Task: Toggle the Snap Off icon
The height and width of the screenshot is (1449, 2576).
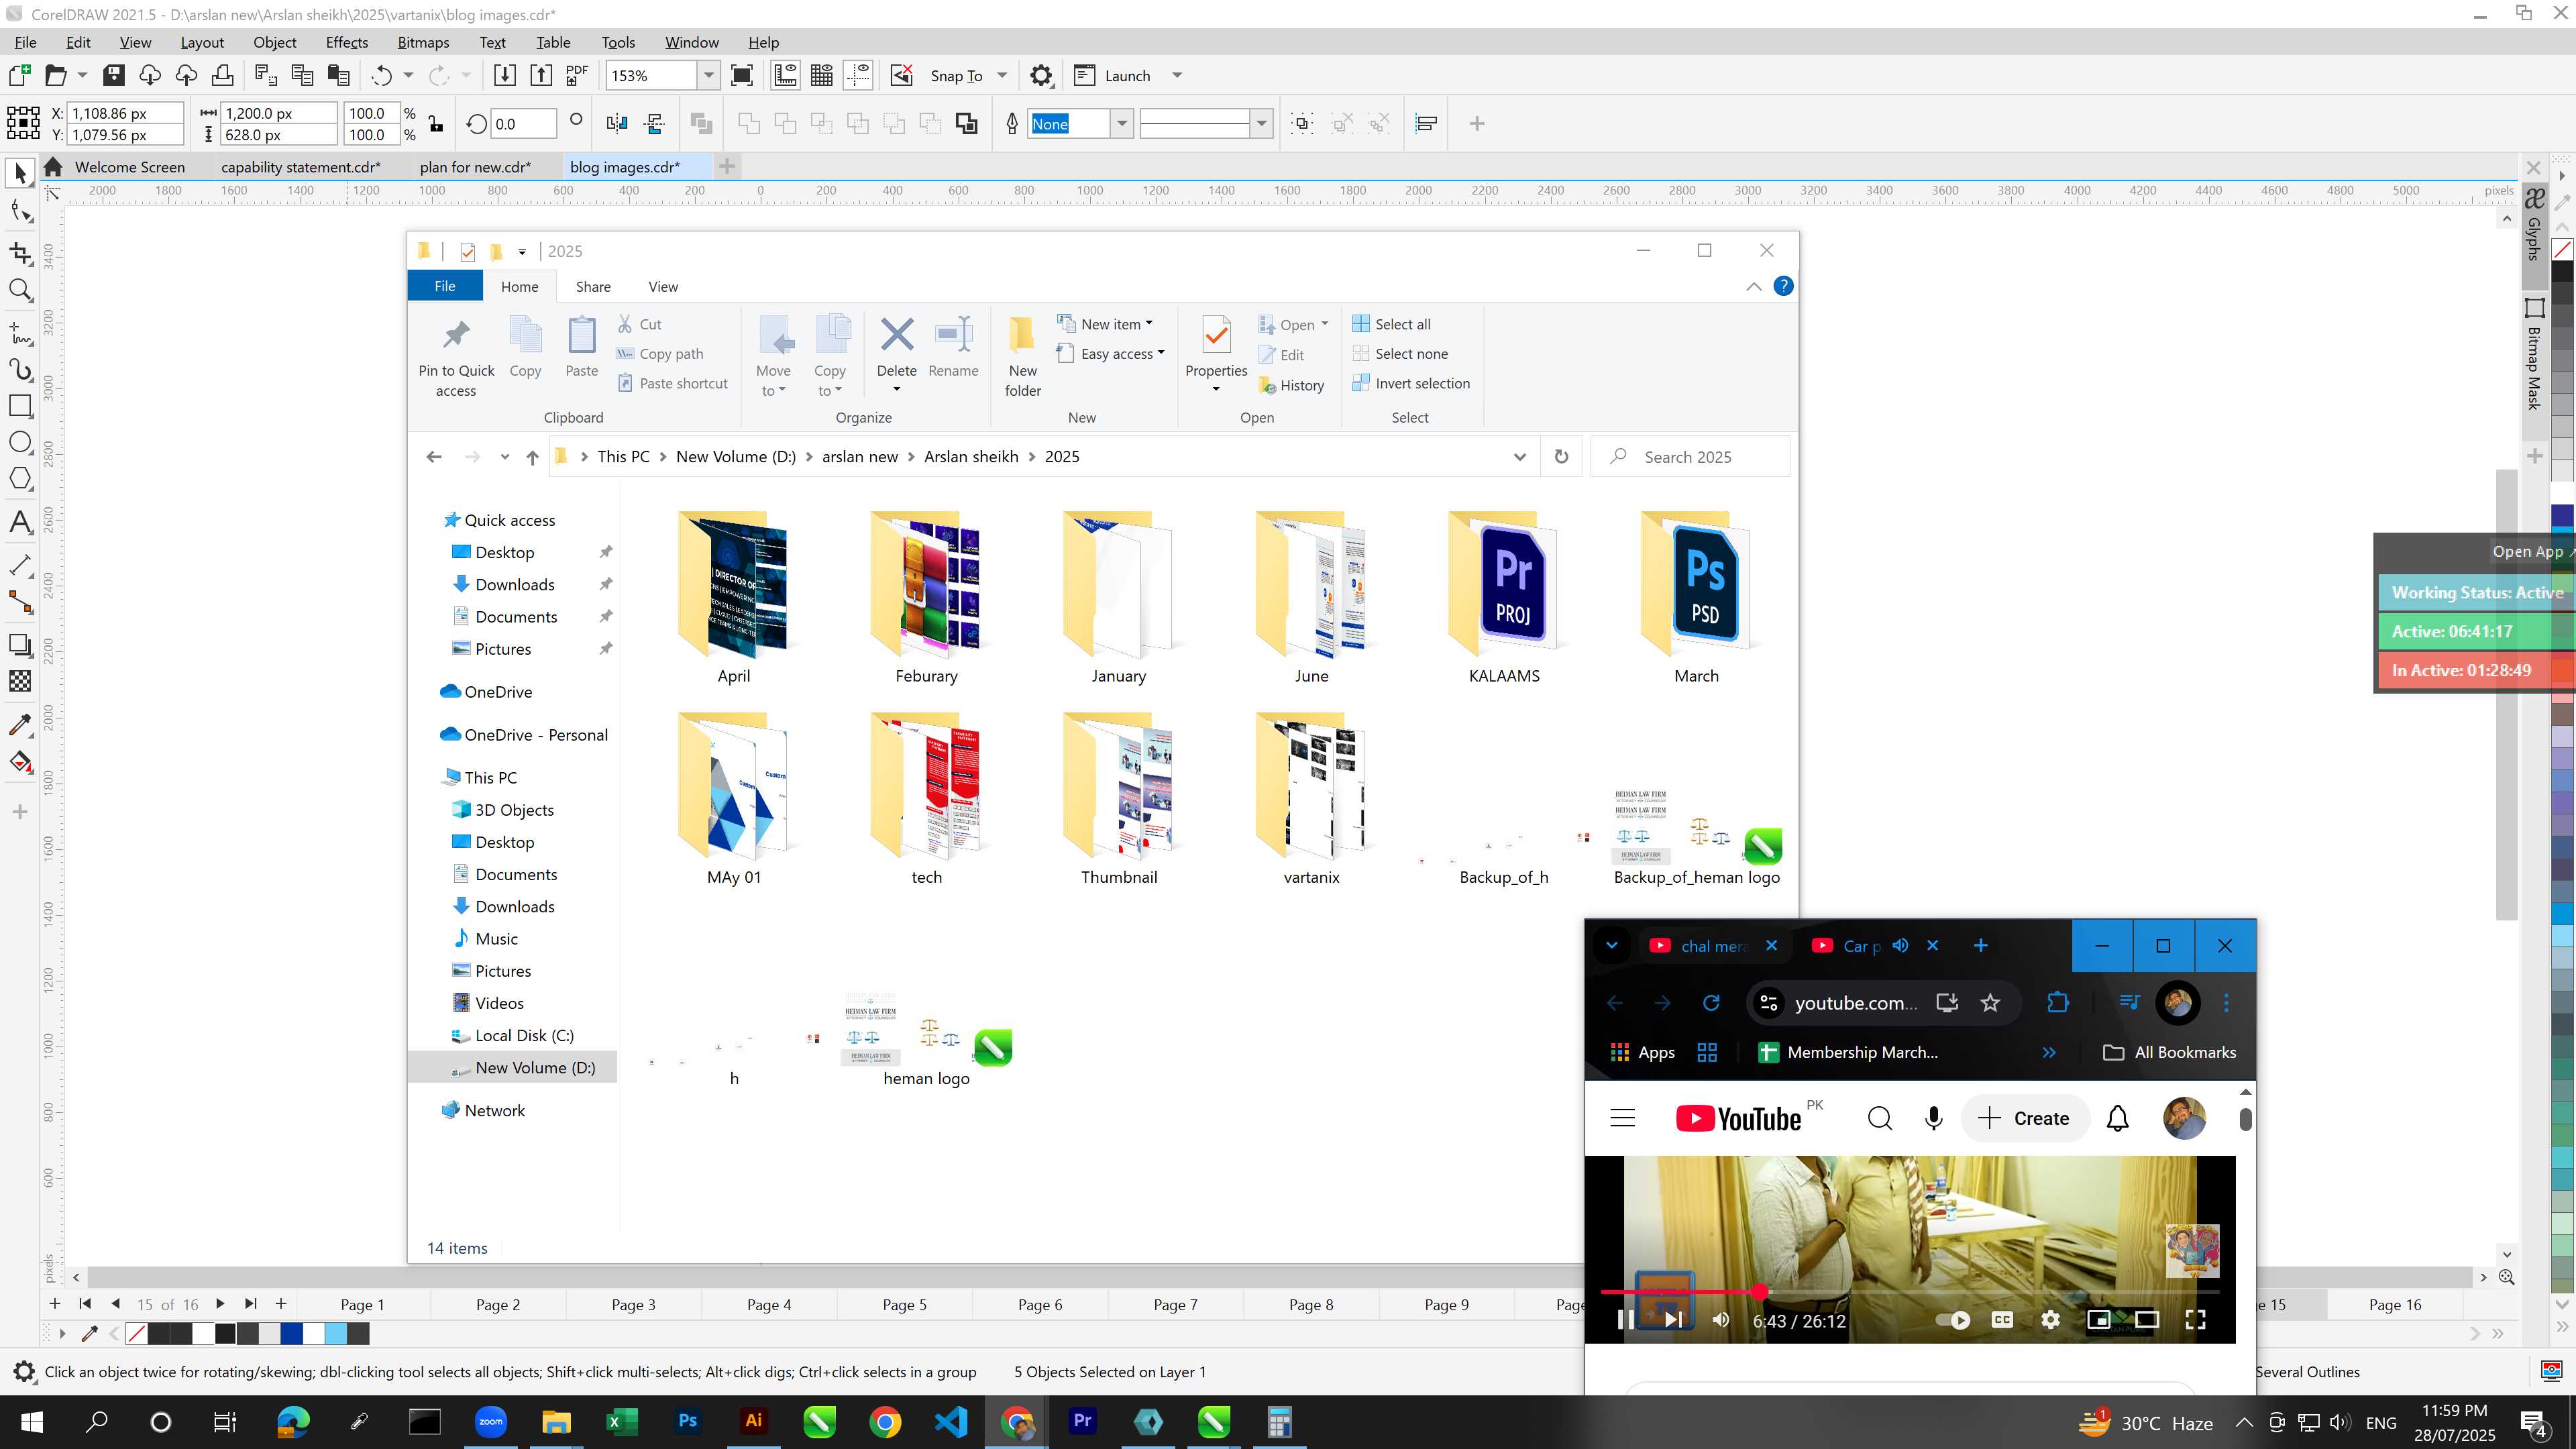Action: click(x=901, y=75)
